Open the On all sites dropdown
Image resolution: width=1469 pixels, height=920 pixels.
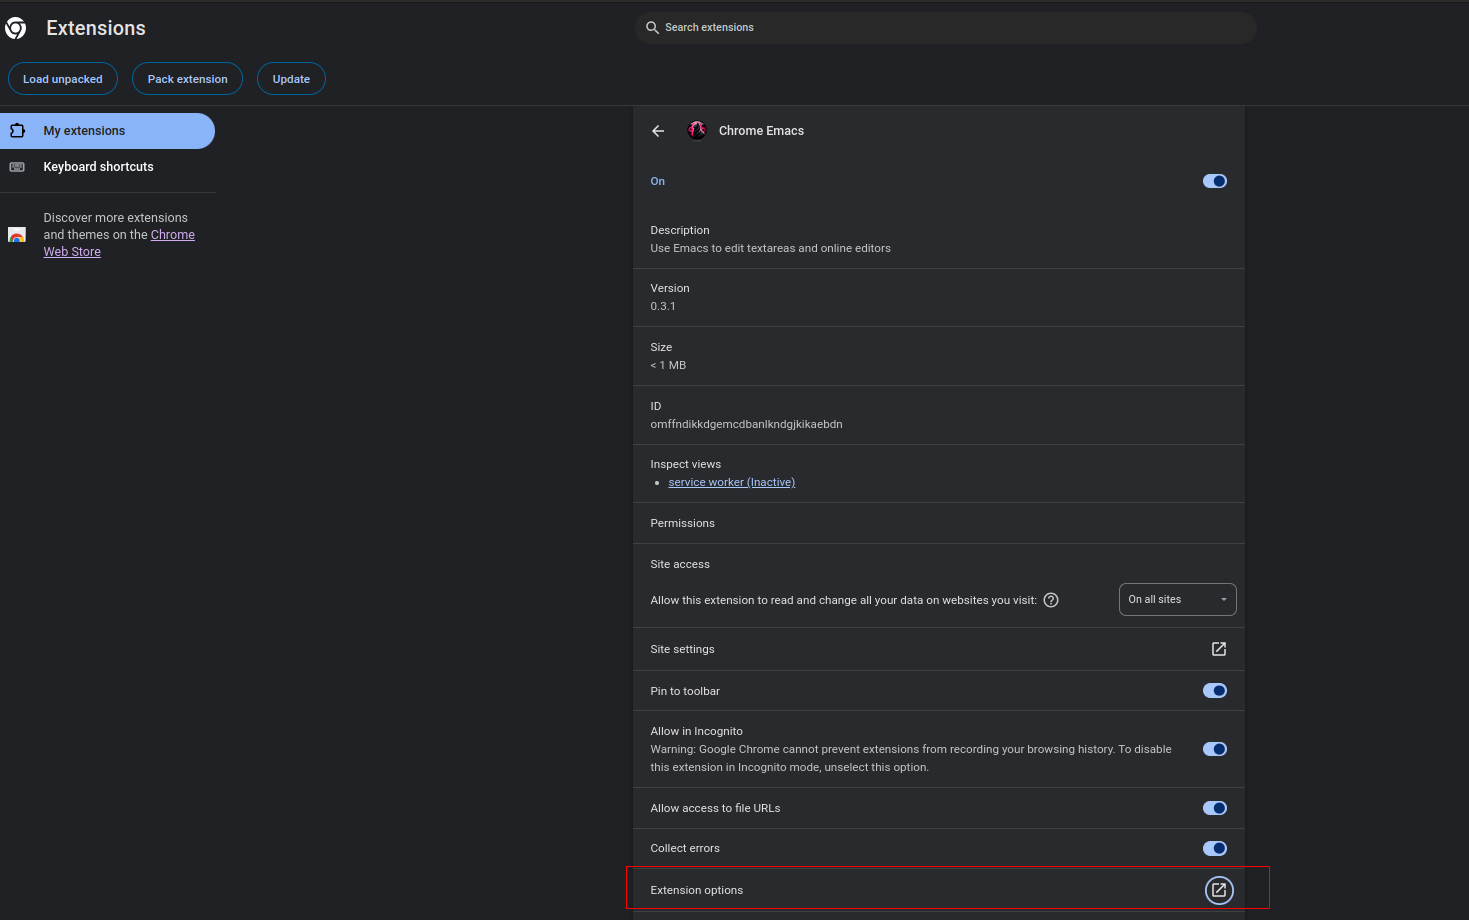1178,600
